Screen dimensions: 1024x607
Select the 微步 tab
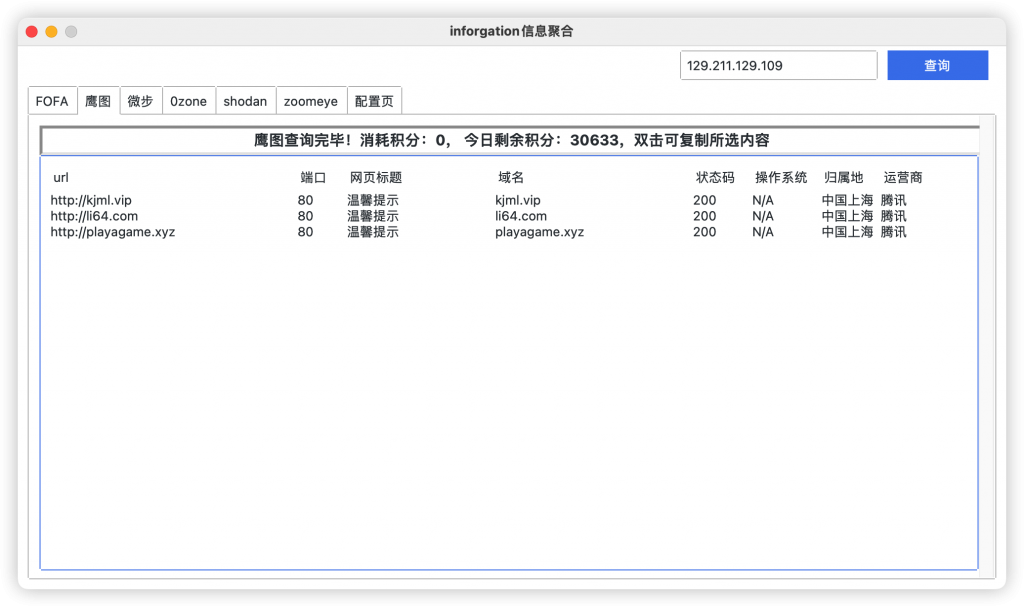pyautogui.click(x=140, y=100)
